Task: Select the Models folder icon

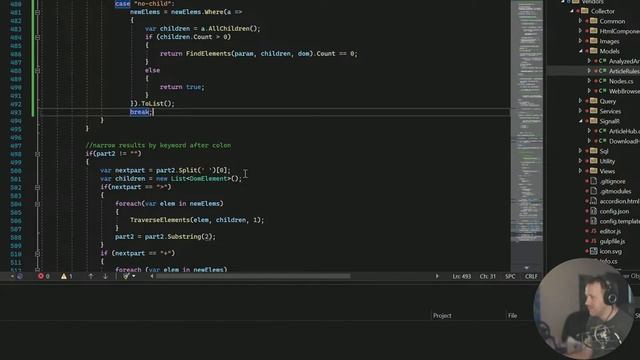Action: 593,51
